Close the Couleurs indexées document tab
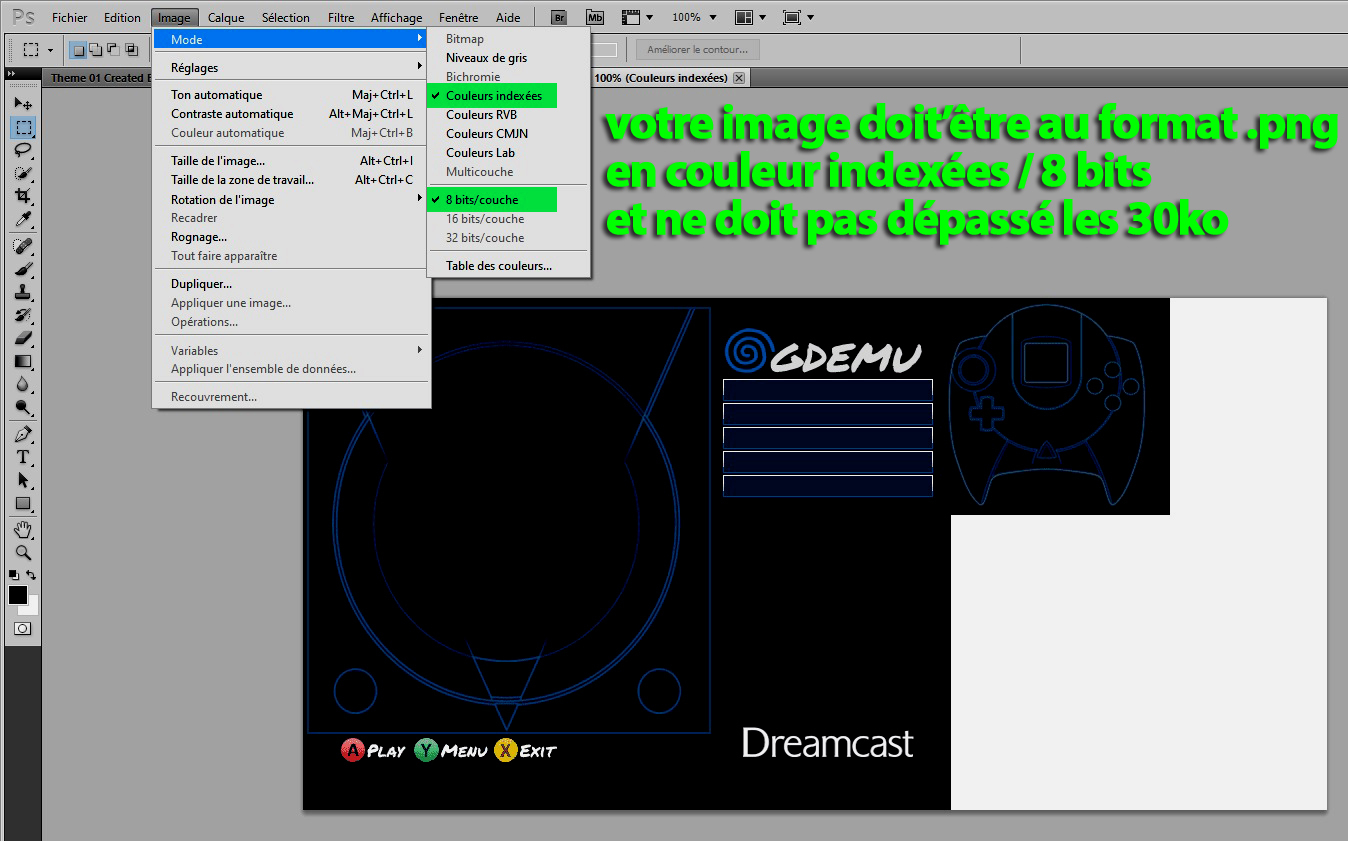This screenshot has height=841, width=1348. coord(739,78)
